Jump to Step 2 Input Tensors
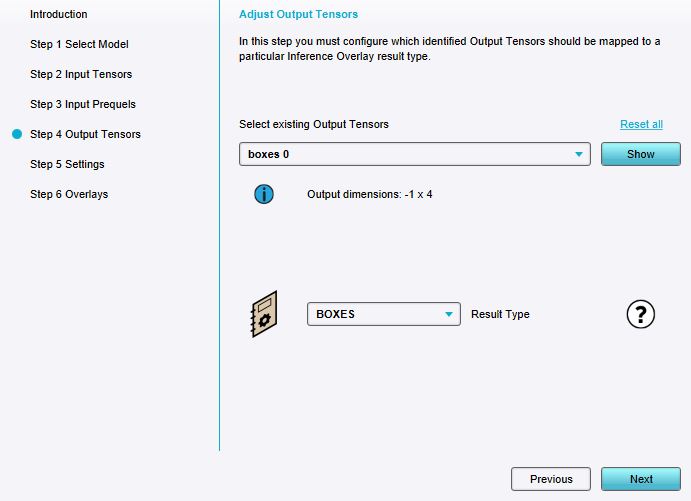The height and width of the screenshot is (501, 691). point(81,74)
